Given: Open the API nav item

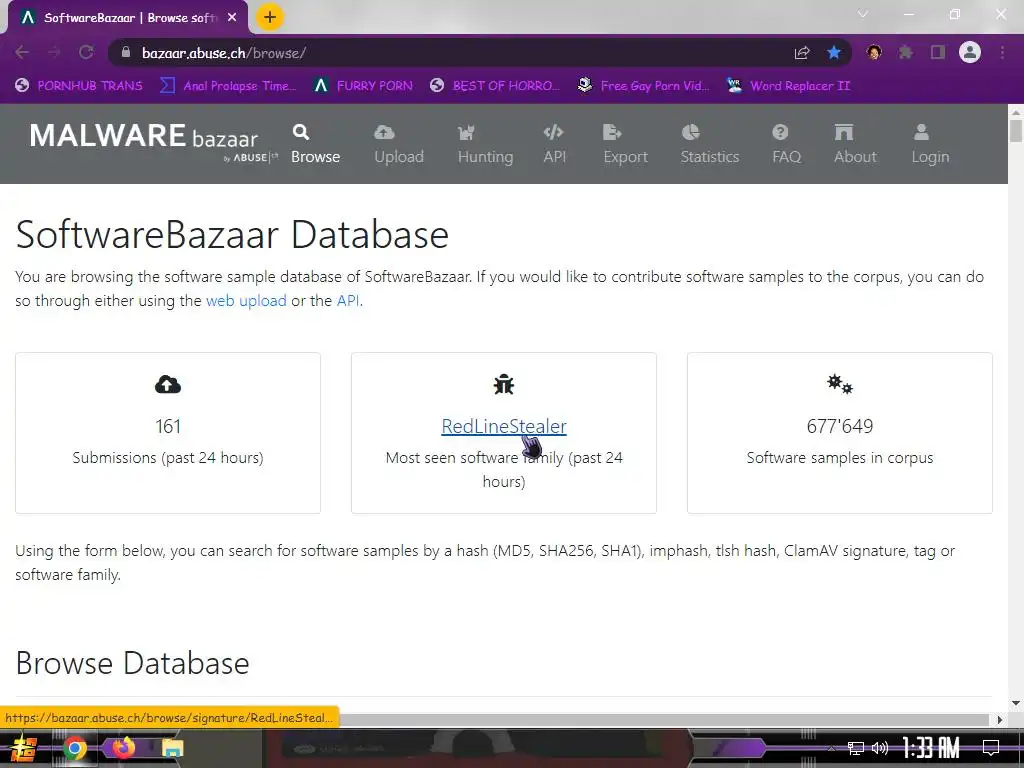Looking at the screenshot, I should 554,144.
